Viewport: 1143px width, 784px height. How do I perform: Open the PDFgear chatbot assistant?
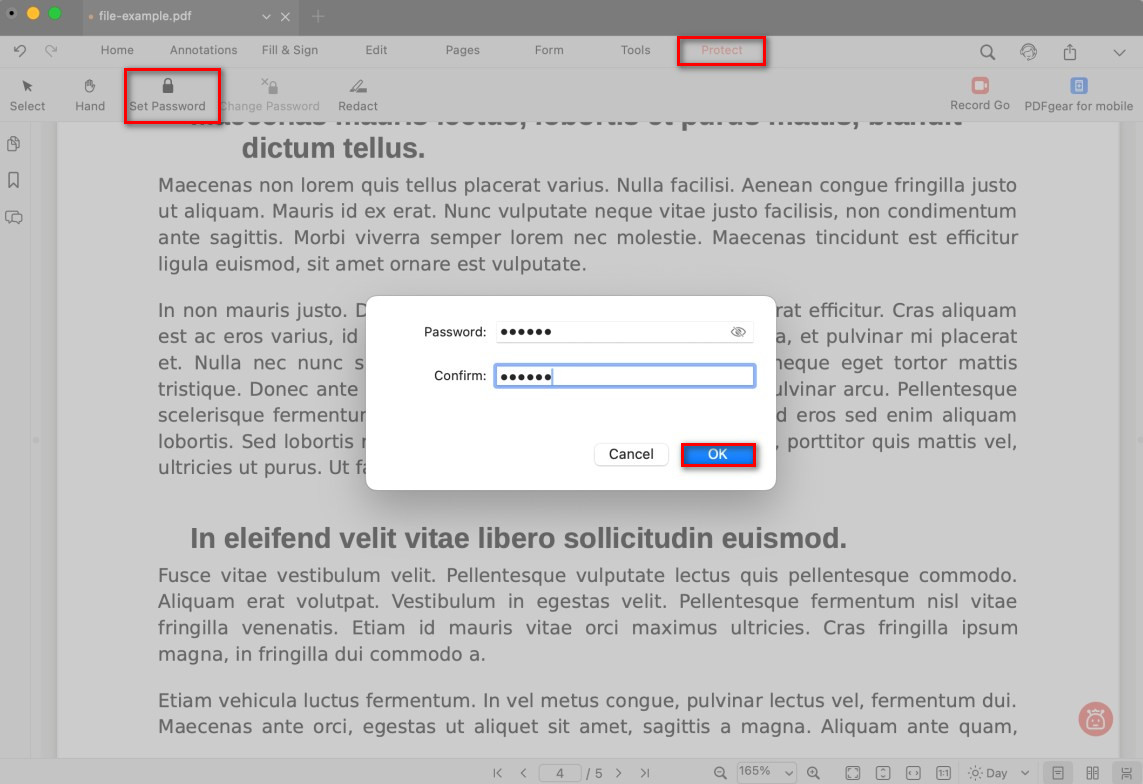[1095, 719]
